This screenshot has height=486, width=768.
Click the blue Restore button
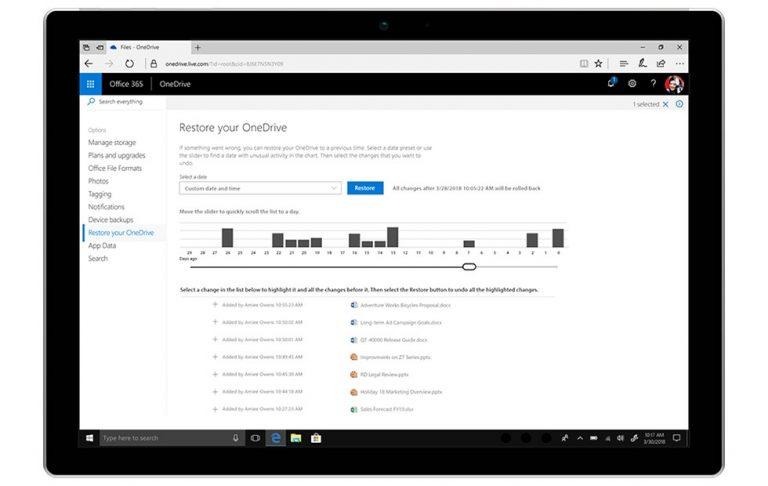(365, 188)
